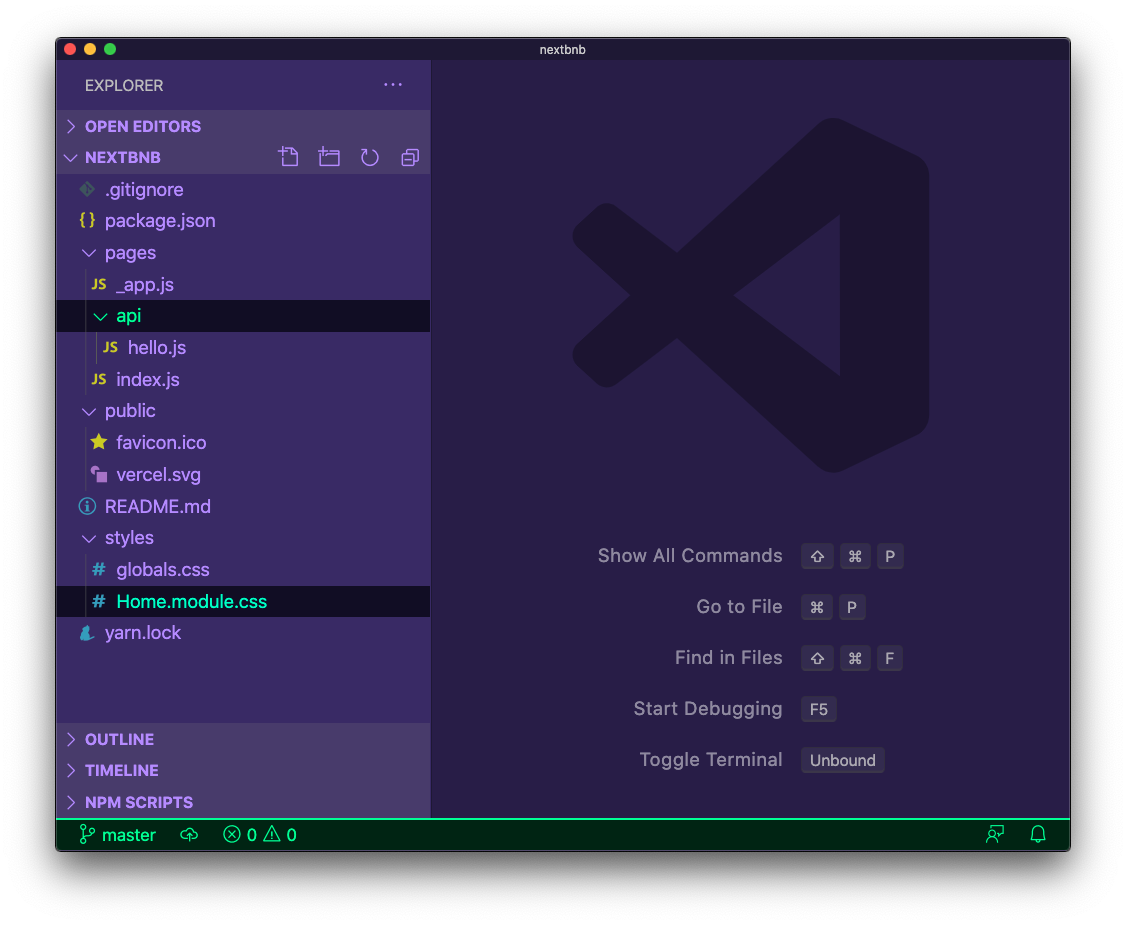The height and width of the screenshot is (925, 1126).
Task: Click the New Folder icon in explorer header
Action: coord(329,157)
